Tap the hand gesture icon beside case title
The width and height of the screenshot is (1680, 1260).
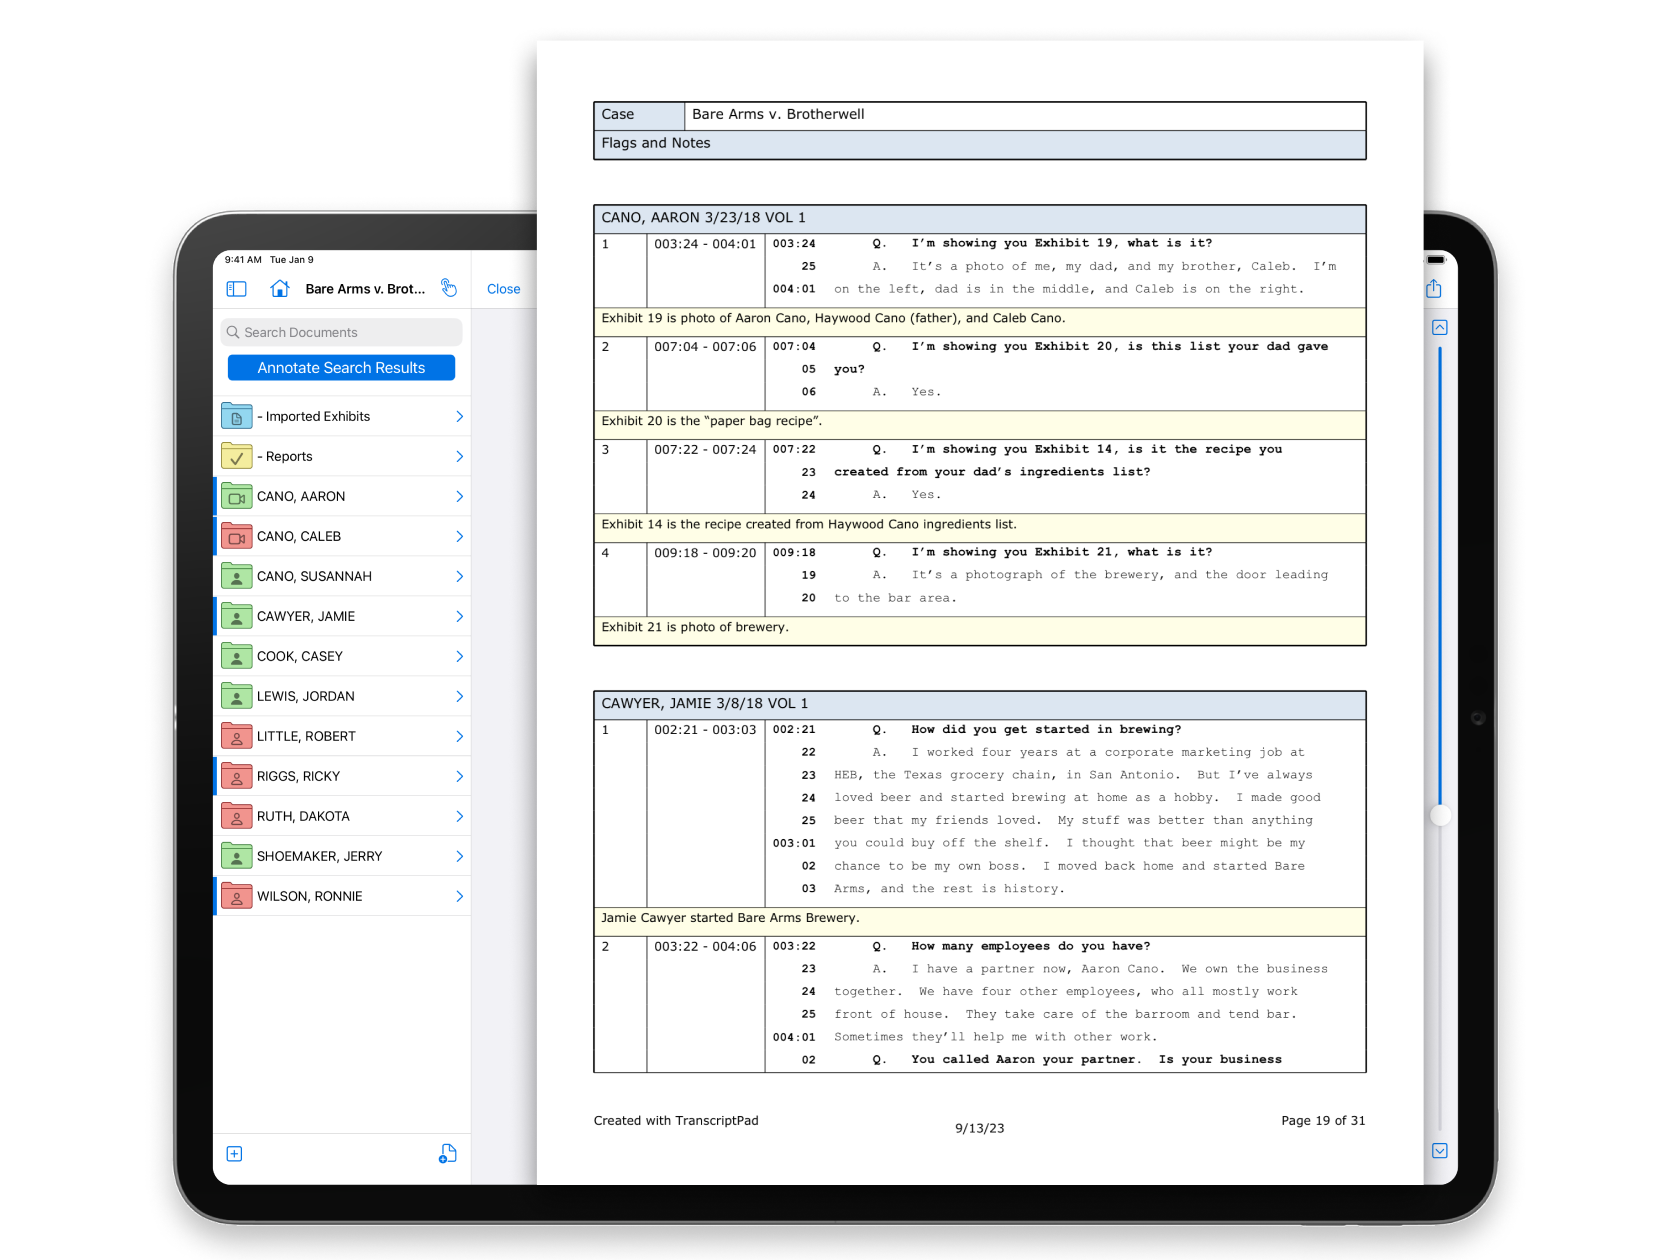tap(449, 288)
